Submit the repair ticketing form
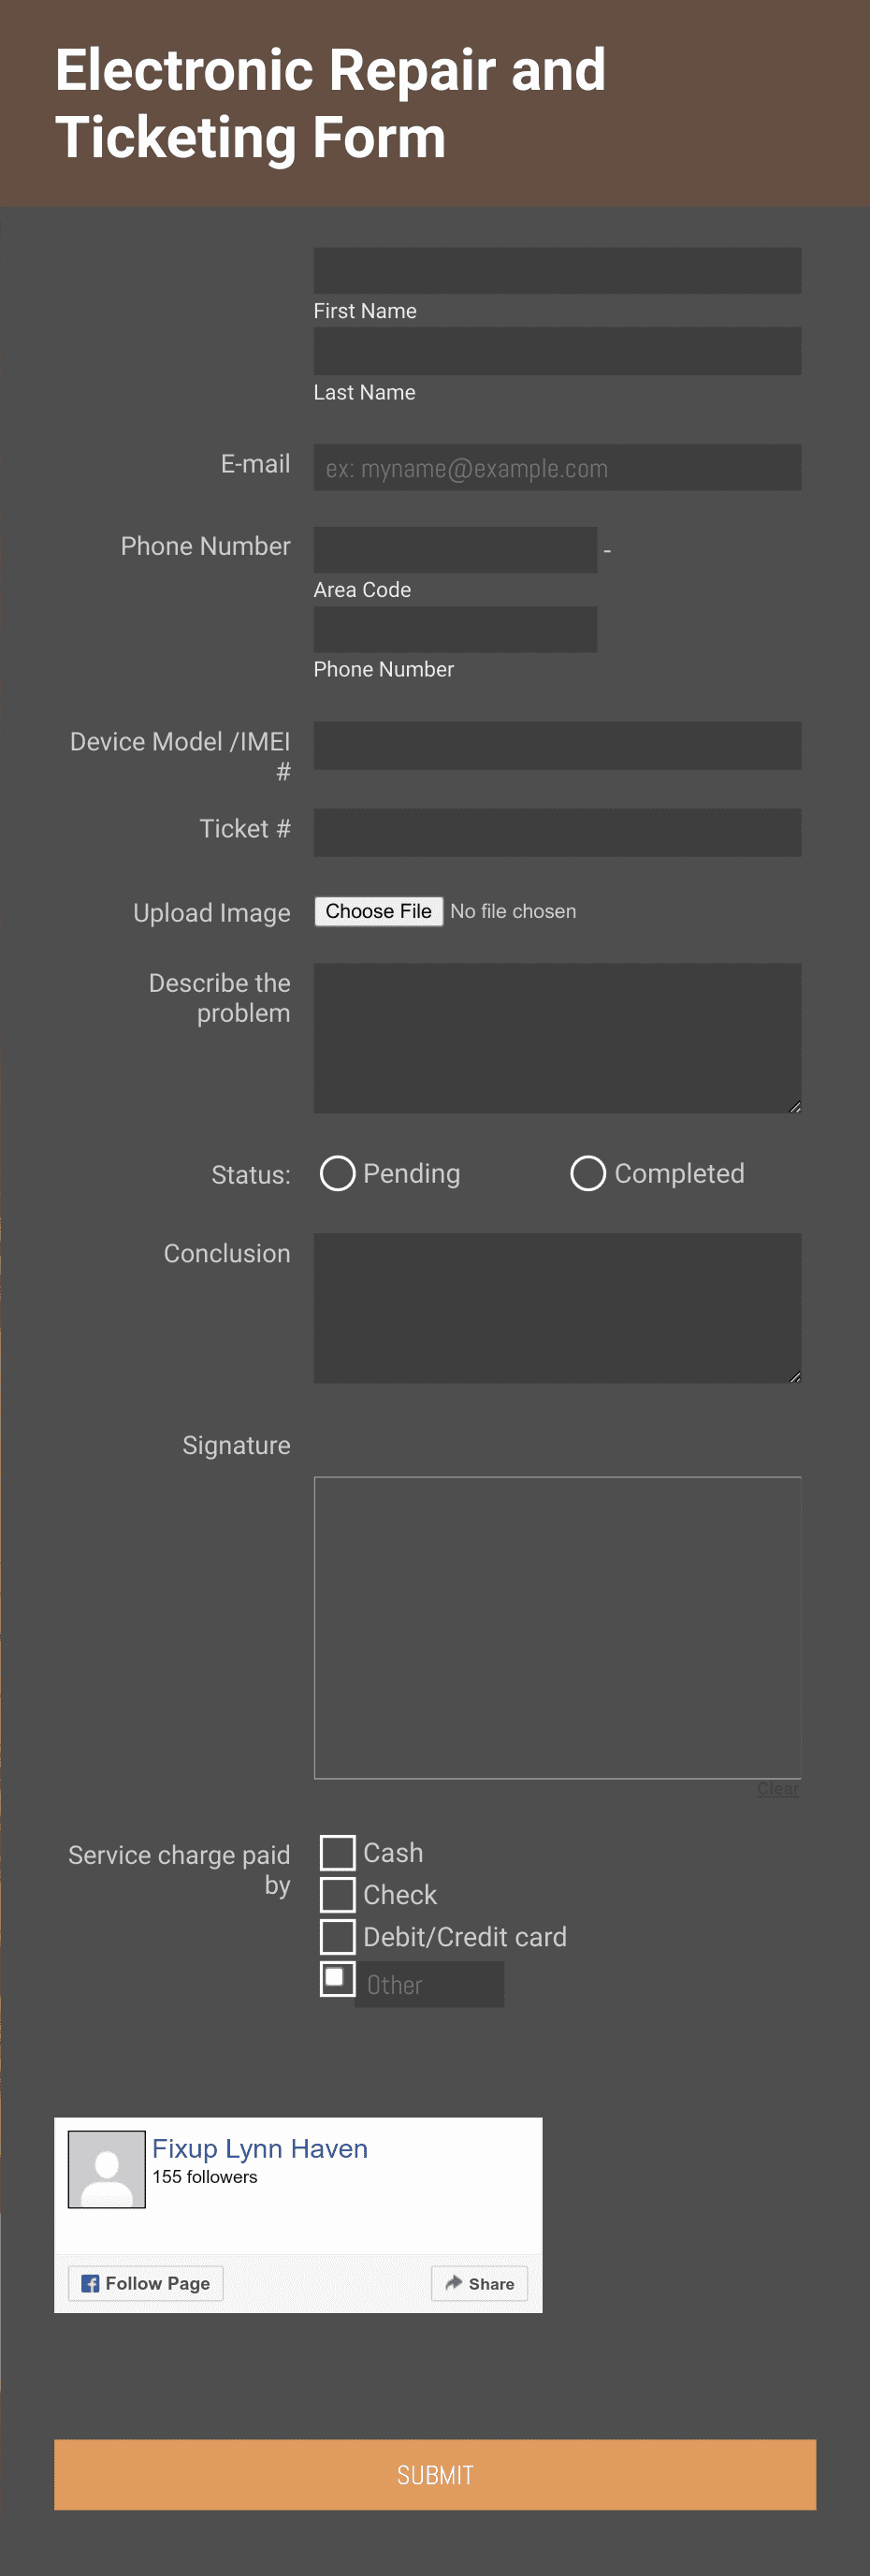 (x=435, y=2475)
